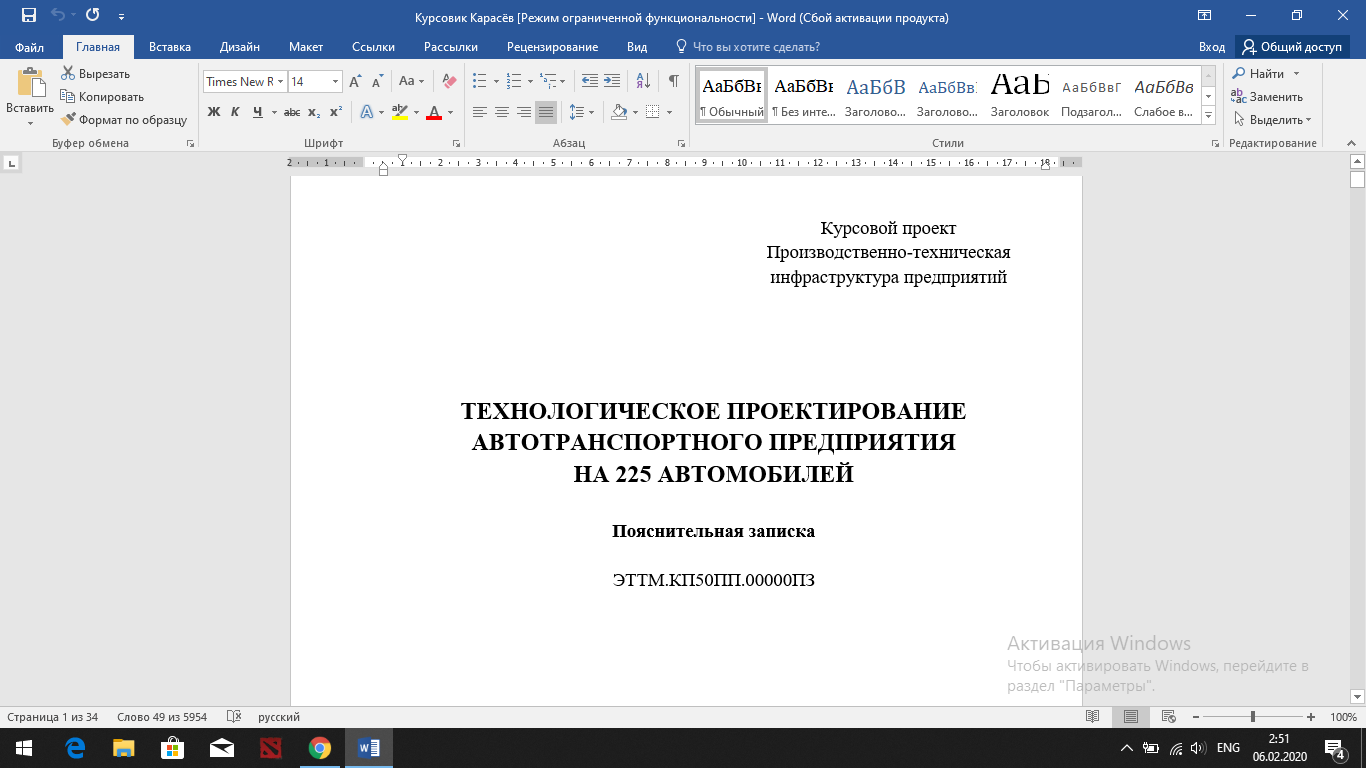Screen dimensions: 1366x768
Task: Open the Найти search tool
Action: pyautogui.click(x=1258, y=74)
